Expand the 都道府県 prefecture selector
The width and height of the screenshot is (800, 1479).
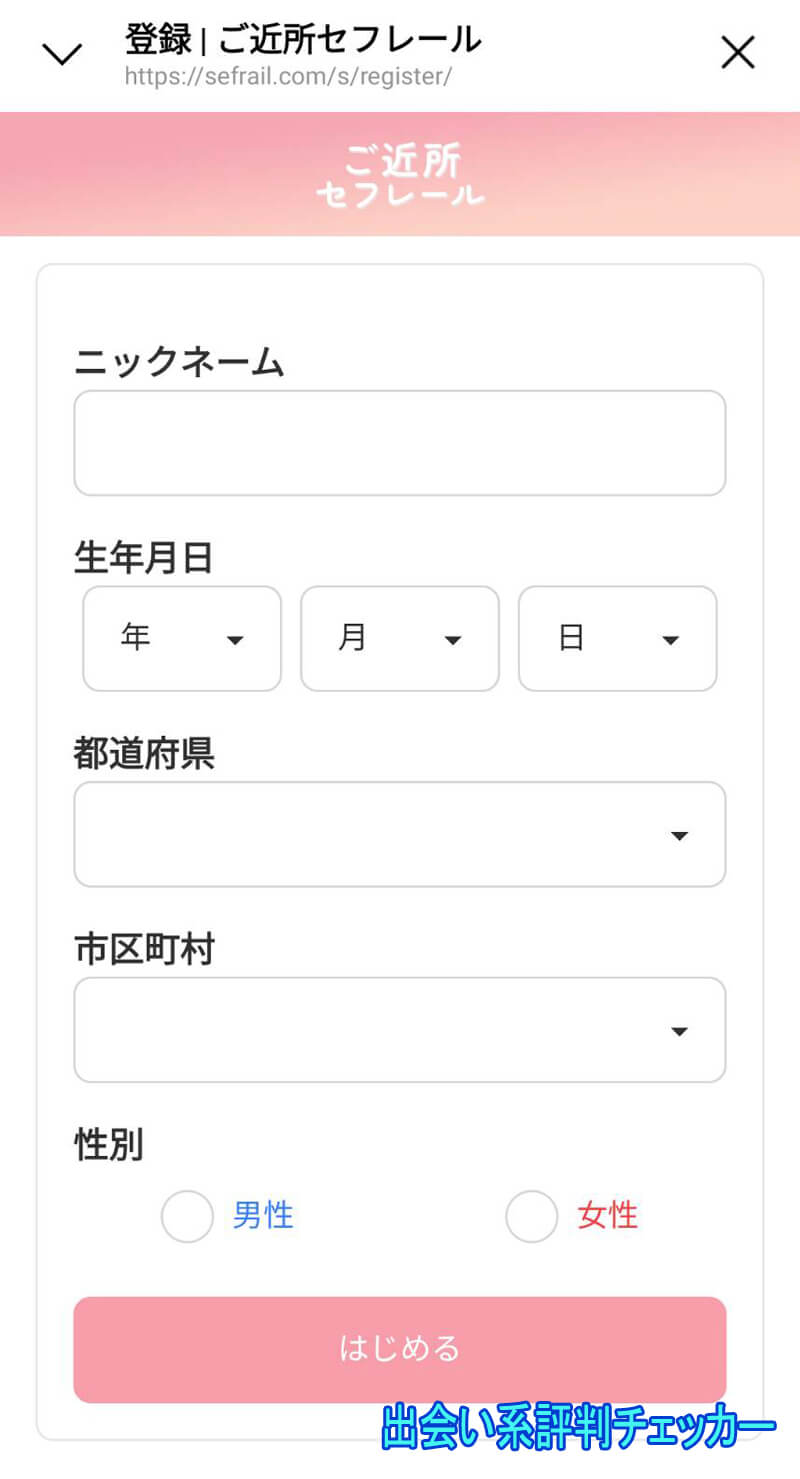pyautogui.click(x=681, y=834)
